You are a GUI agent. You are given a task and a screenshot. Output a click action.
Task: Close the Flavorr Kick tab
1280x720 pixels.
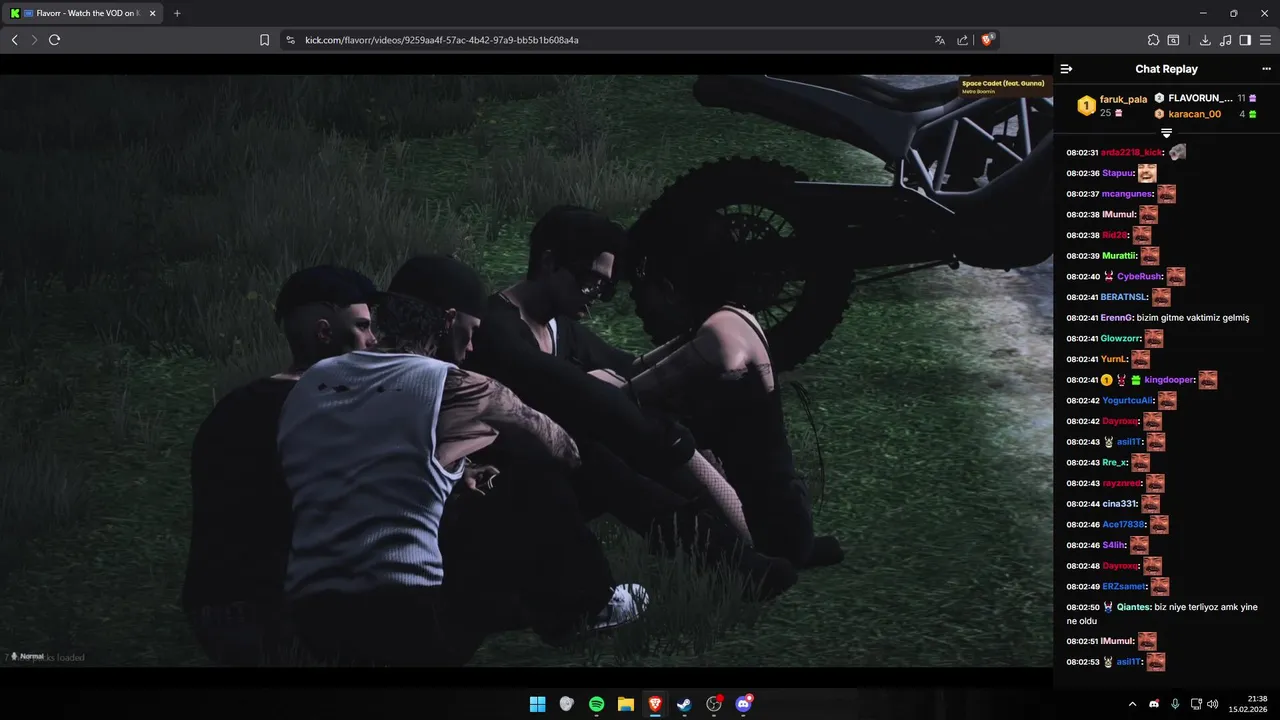152,14
